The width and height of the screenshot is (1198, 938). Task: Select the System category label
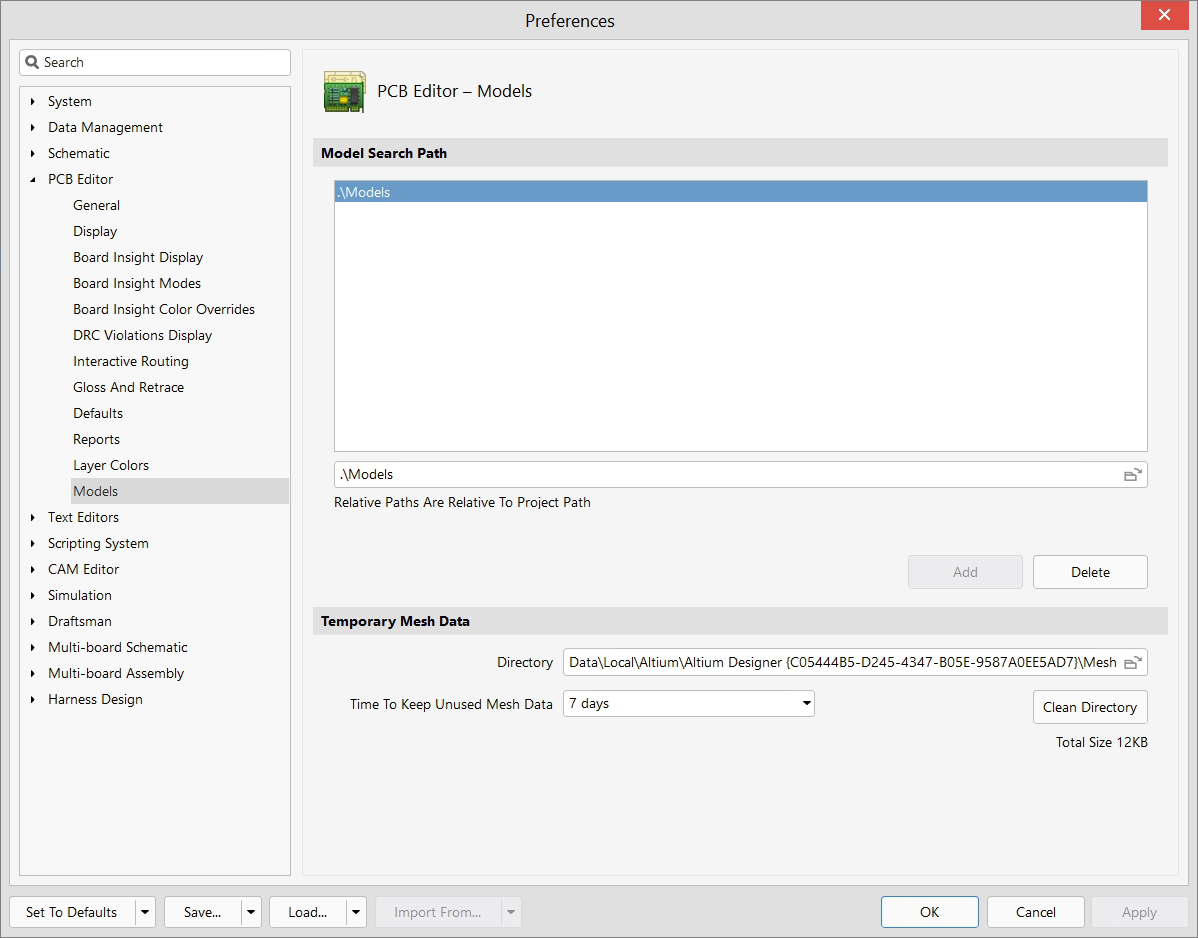(x=70, y=102)
